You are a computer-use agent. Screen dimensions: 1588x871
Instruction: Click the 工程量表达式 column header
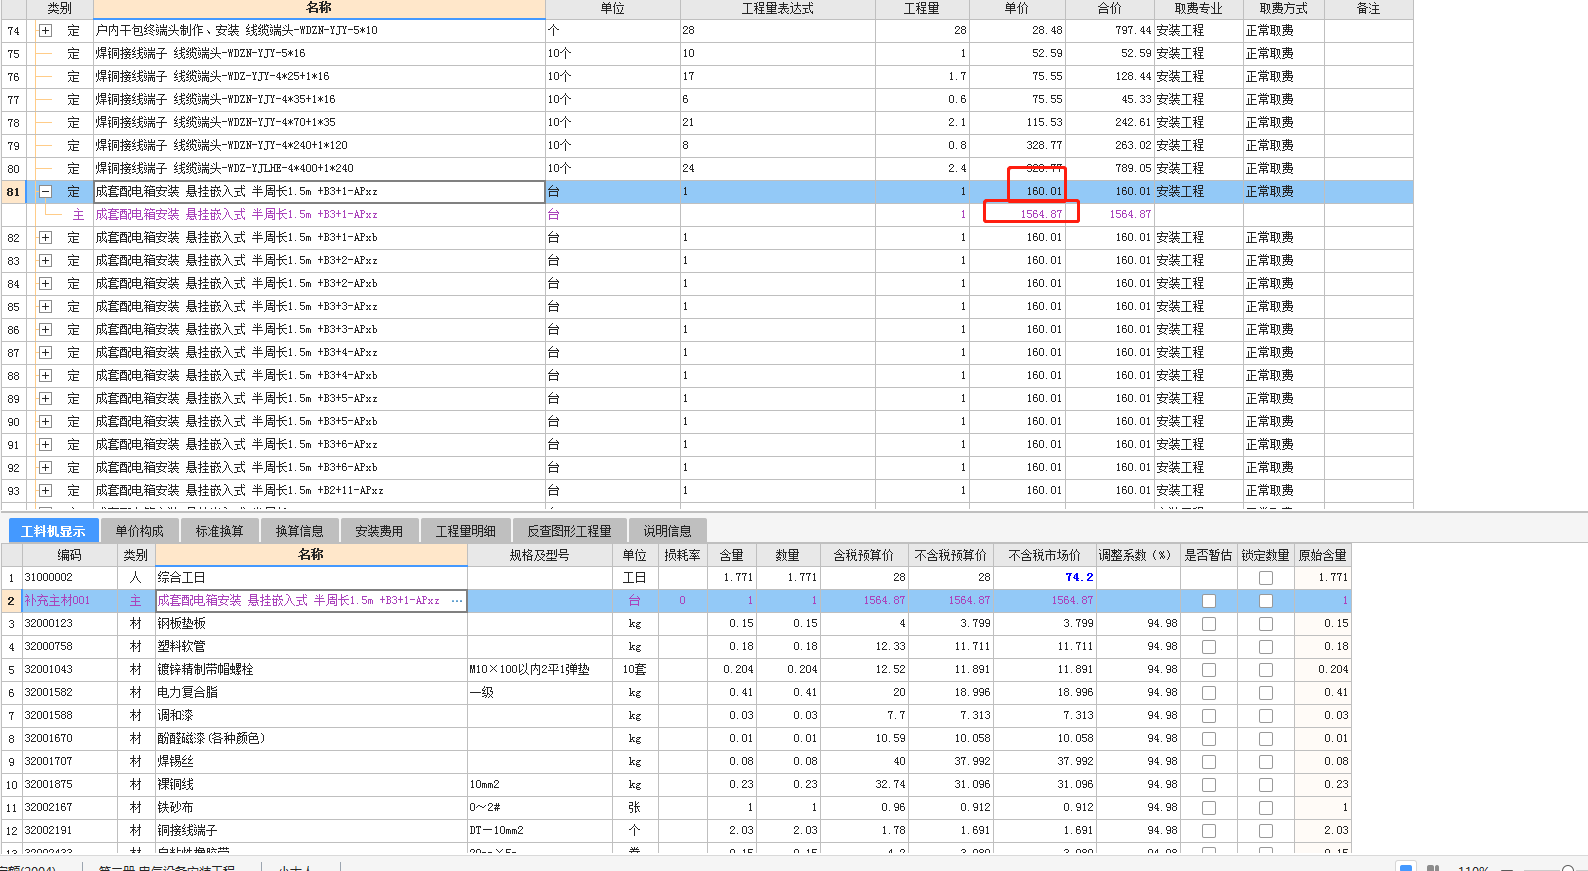click(777, 8)
